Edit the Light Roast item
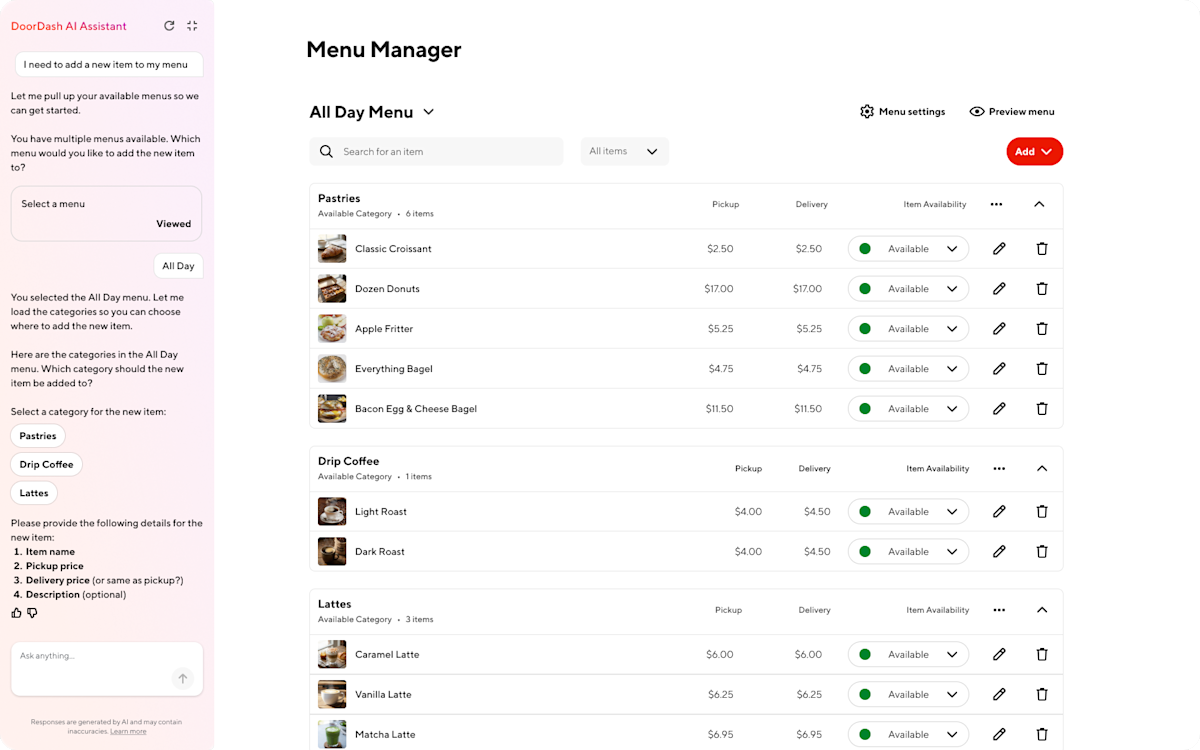 pyautogui.click(x=999, y=511)
